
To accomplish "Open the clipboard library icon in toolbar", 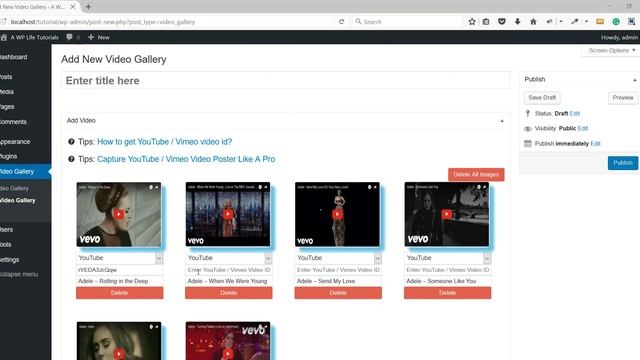I will 486,22.
